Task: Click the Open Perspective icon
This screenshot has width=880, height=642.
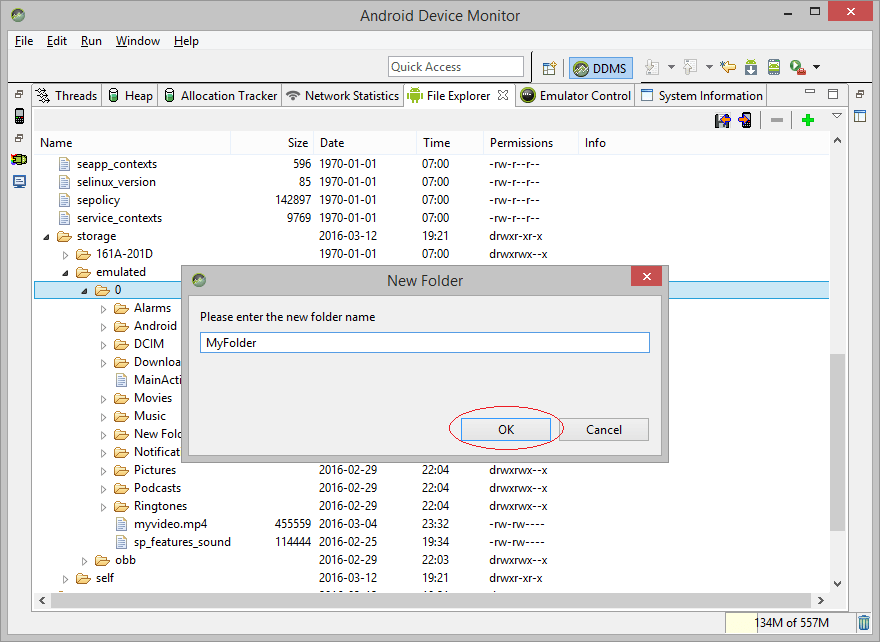Action: pyautogui.click(x=549, y=68)
